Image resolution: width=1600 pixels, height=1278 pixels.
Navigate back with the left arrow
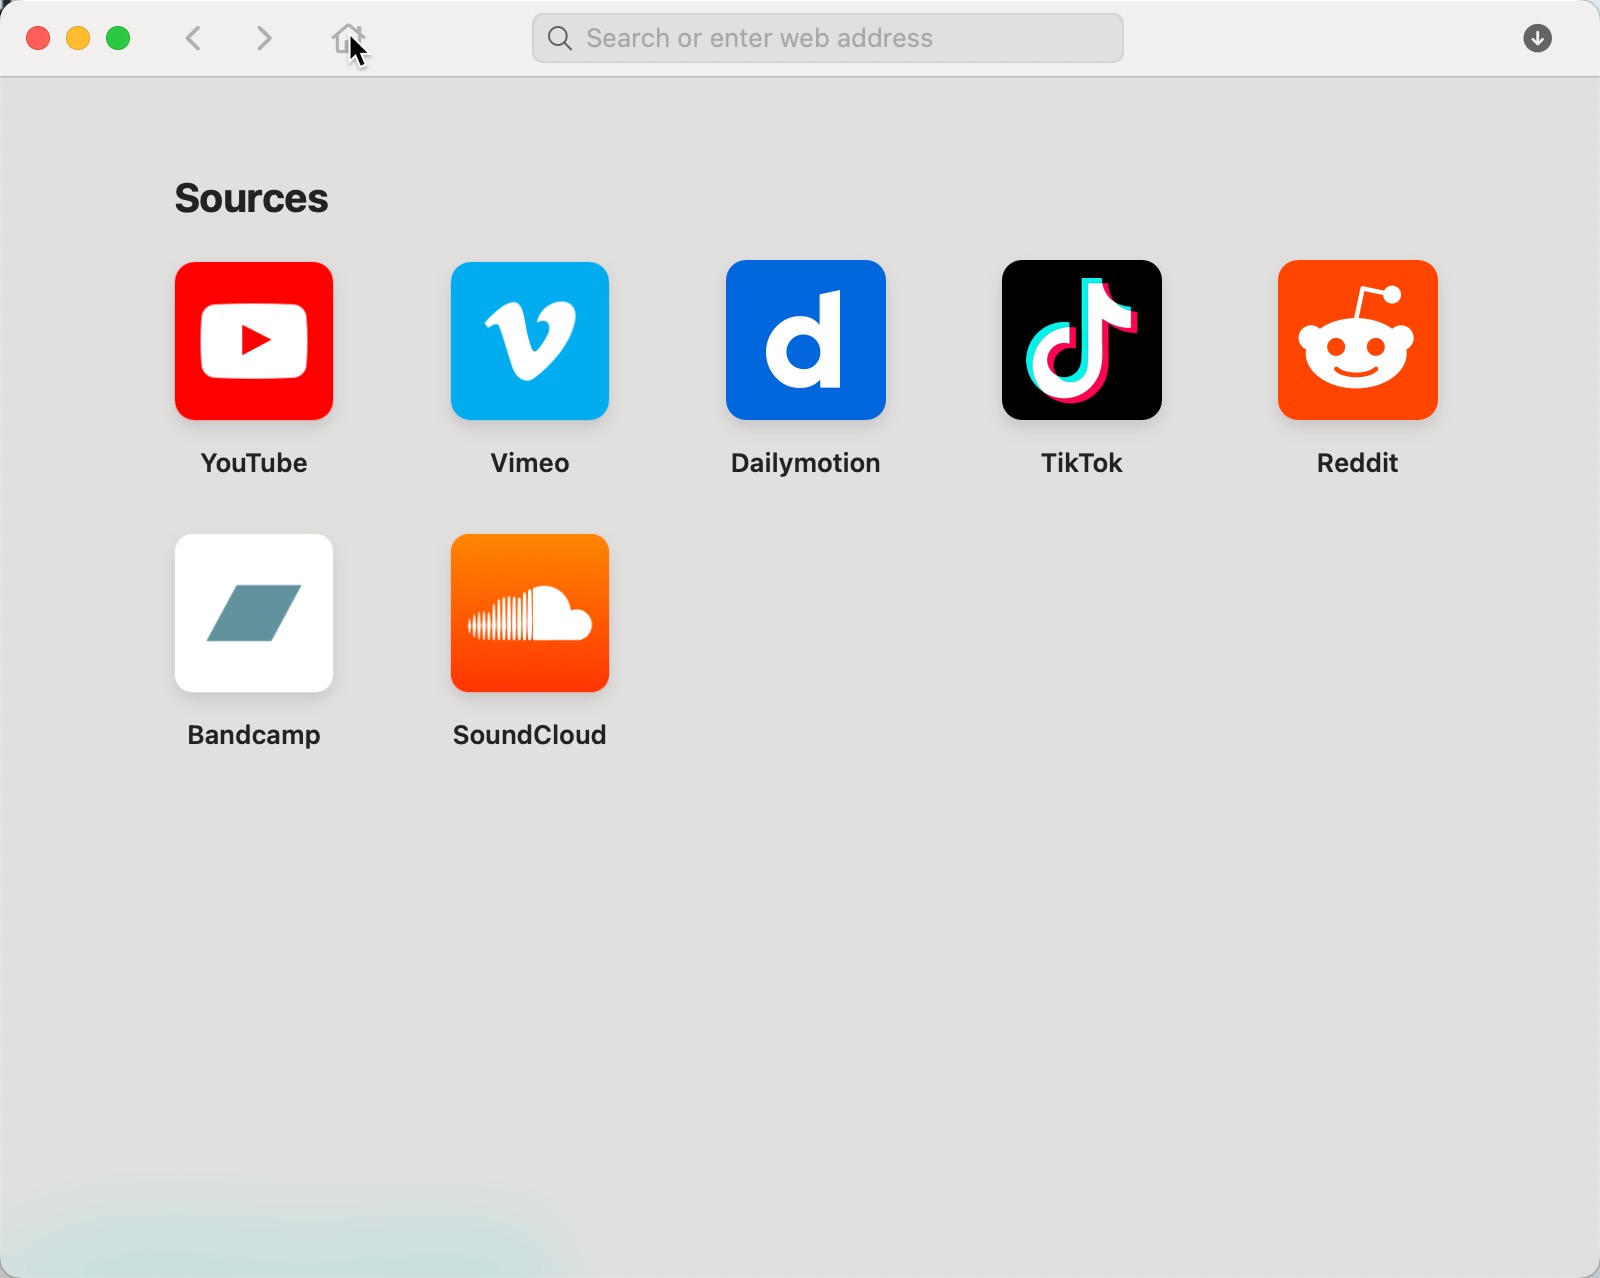pyautogui.click(x=194, y=39)
